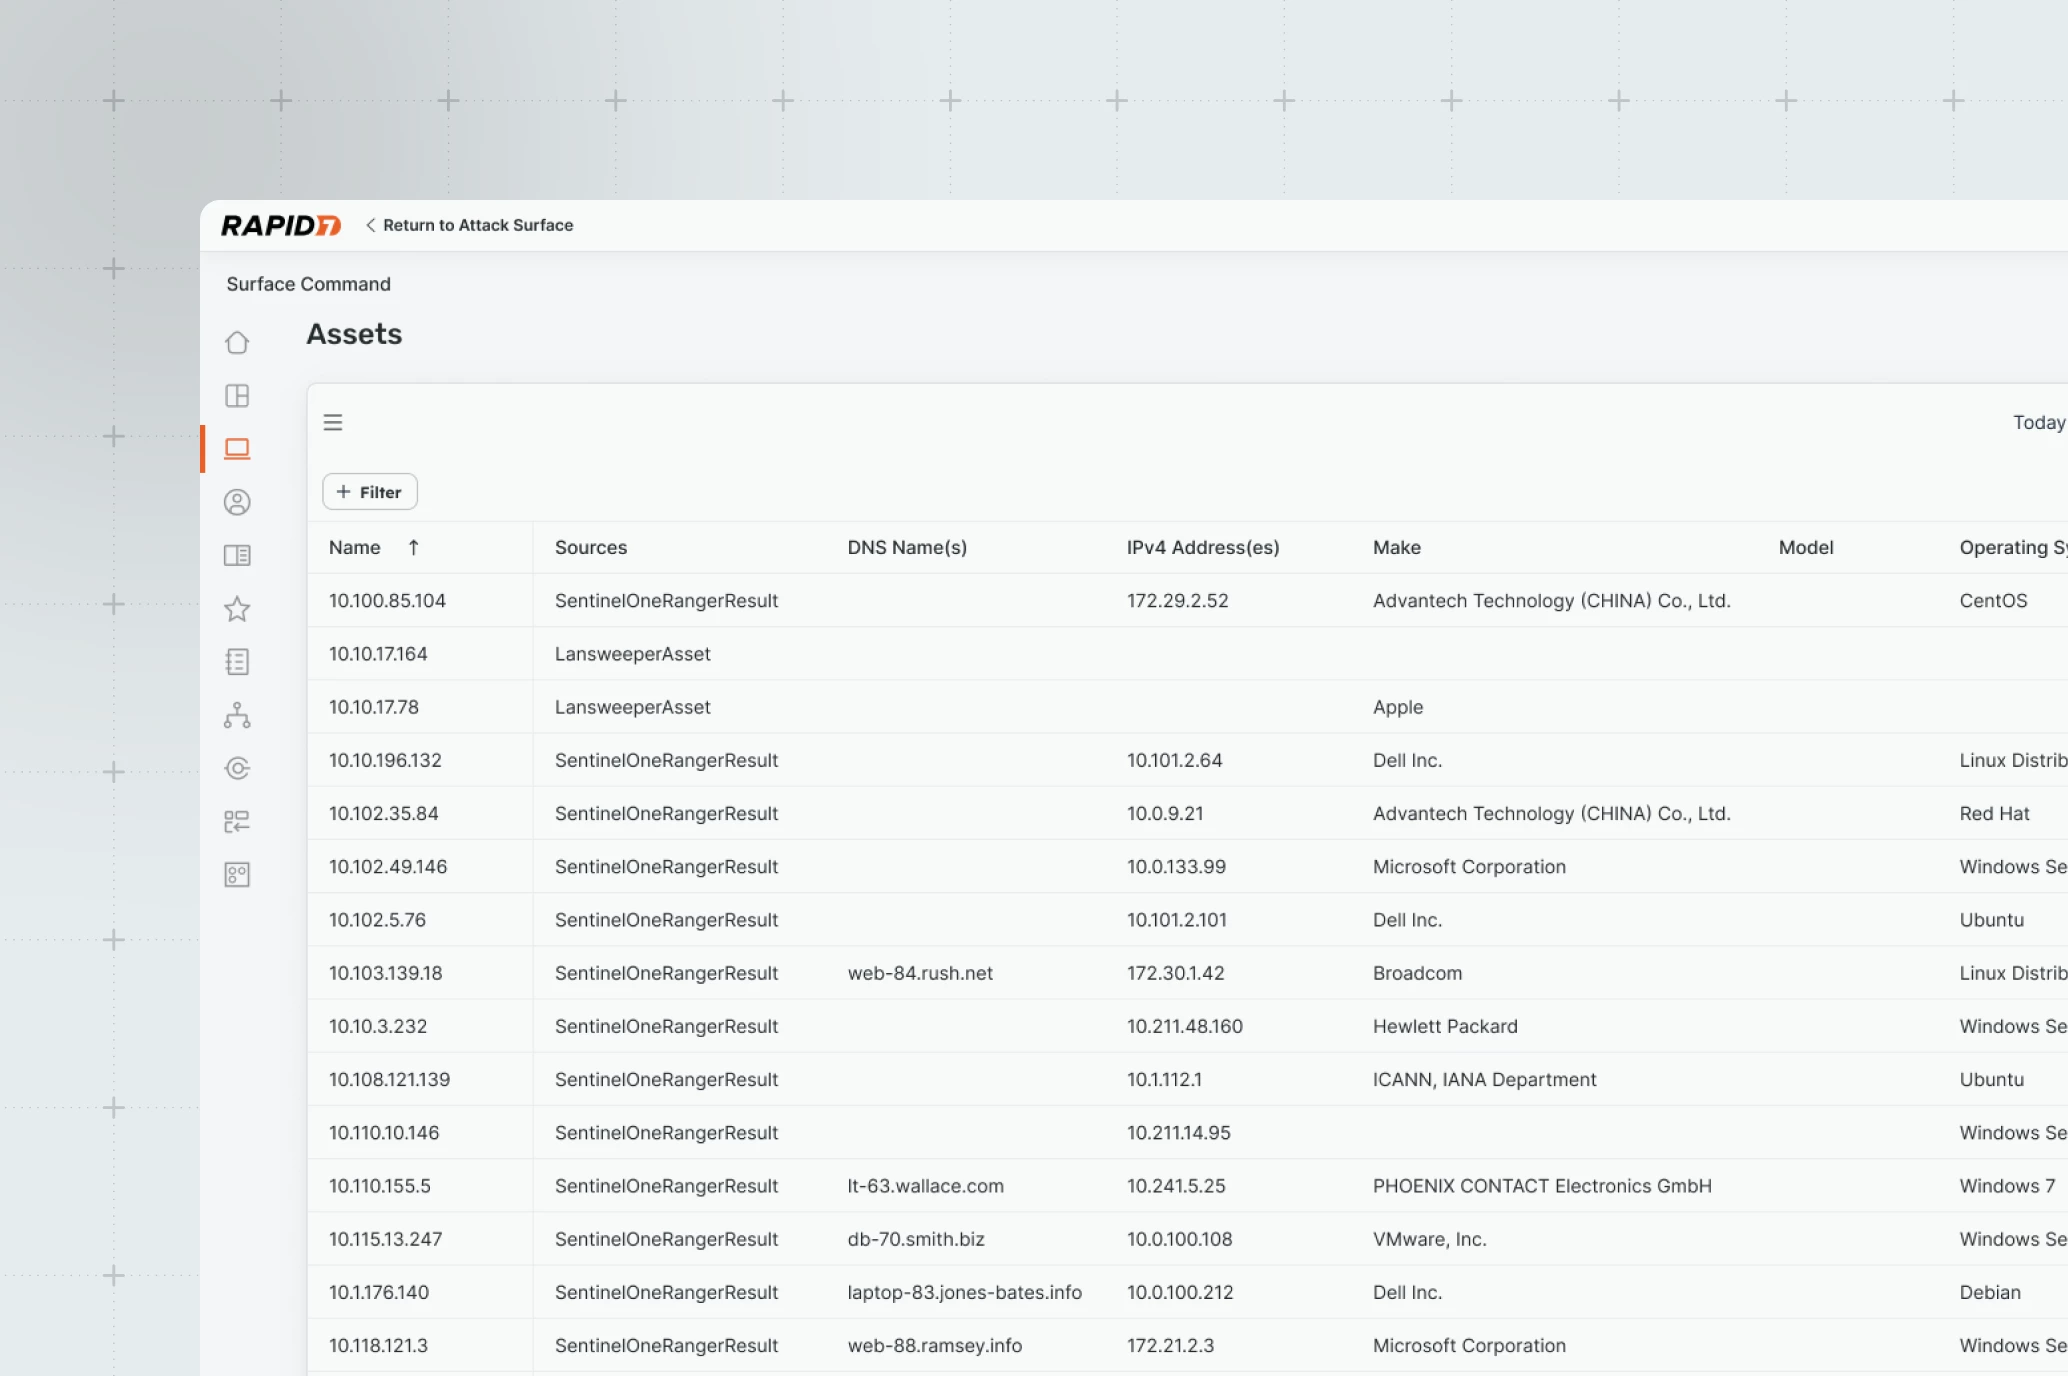Image resolution: width=2068 pixels, height=1376 pixels.
Task: Click the Model column header
Action: [x=1806, y=547]
